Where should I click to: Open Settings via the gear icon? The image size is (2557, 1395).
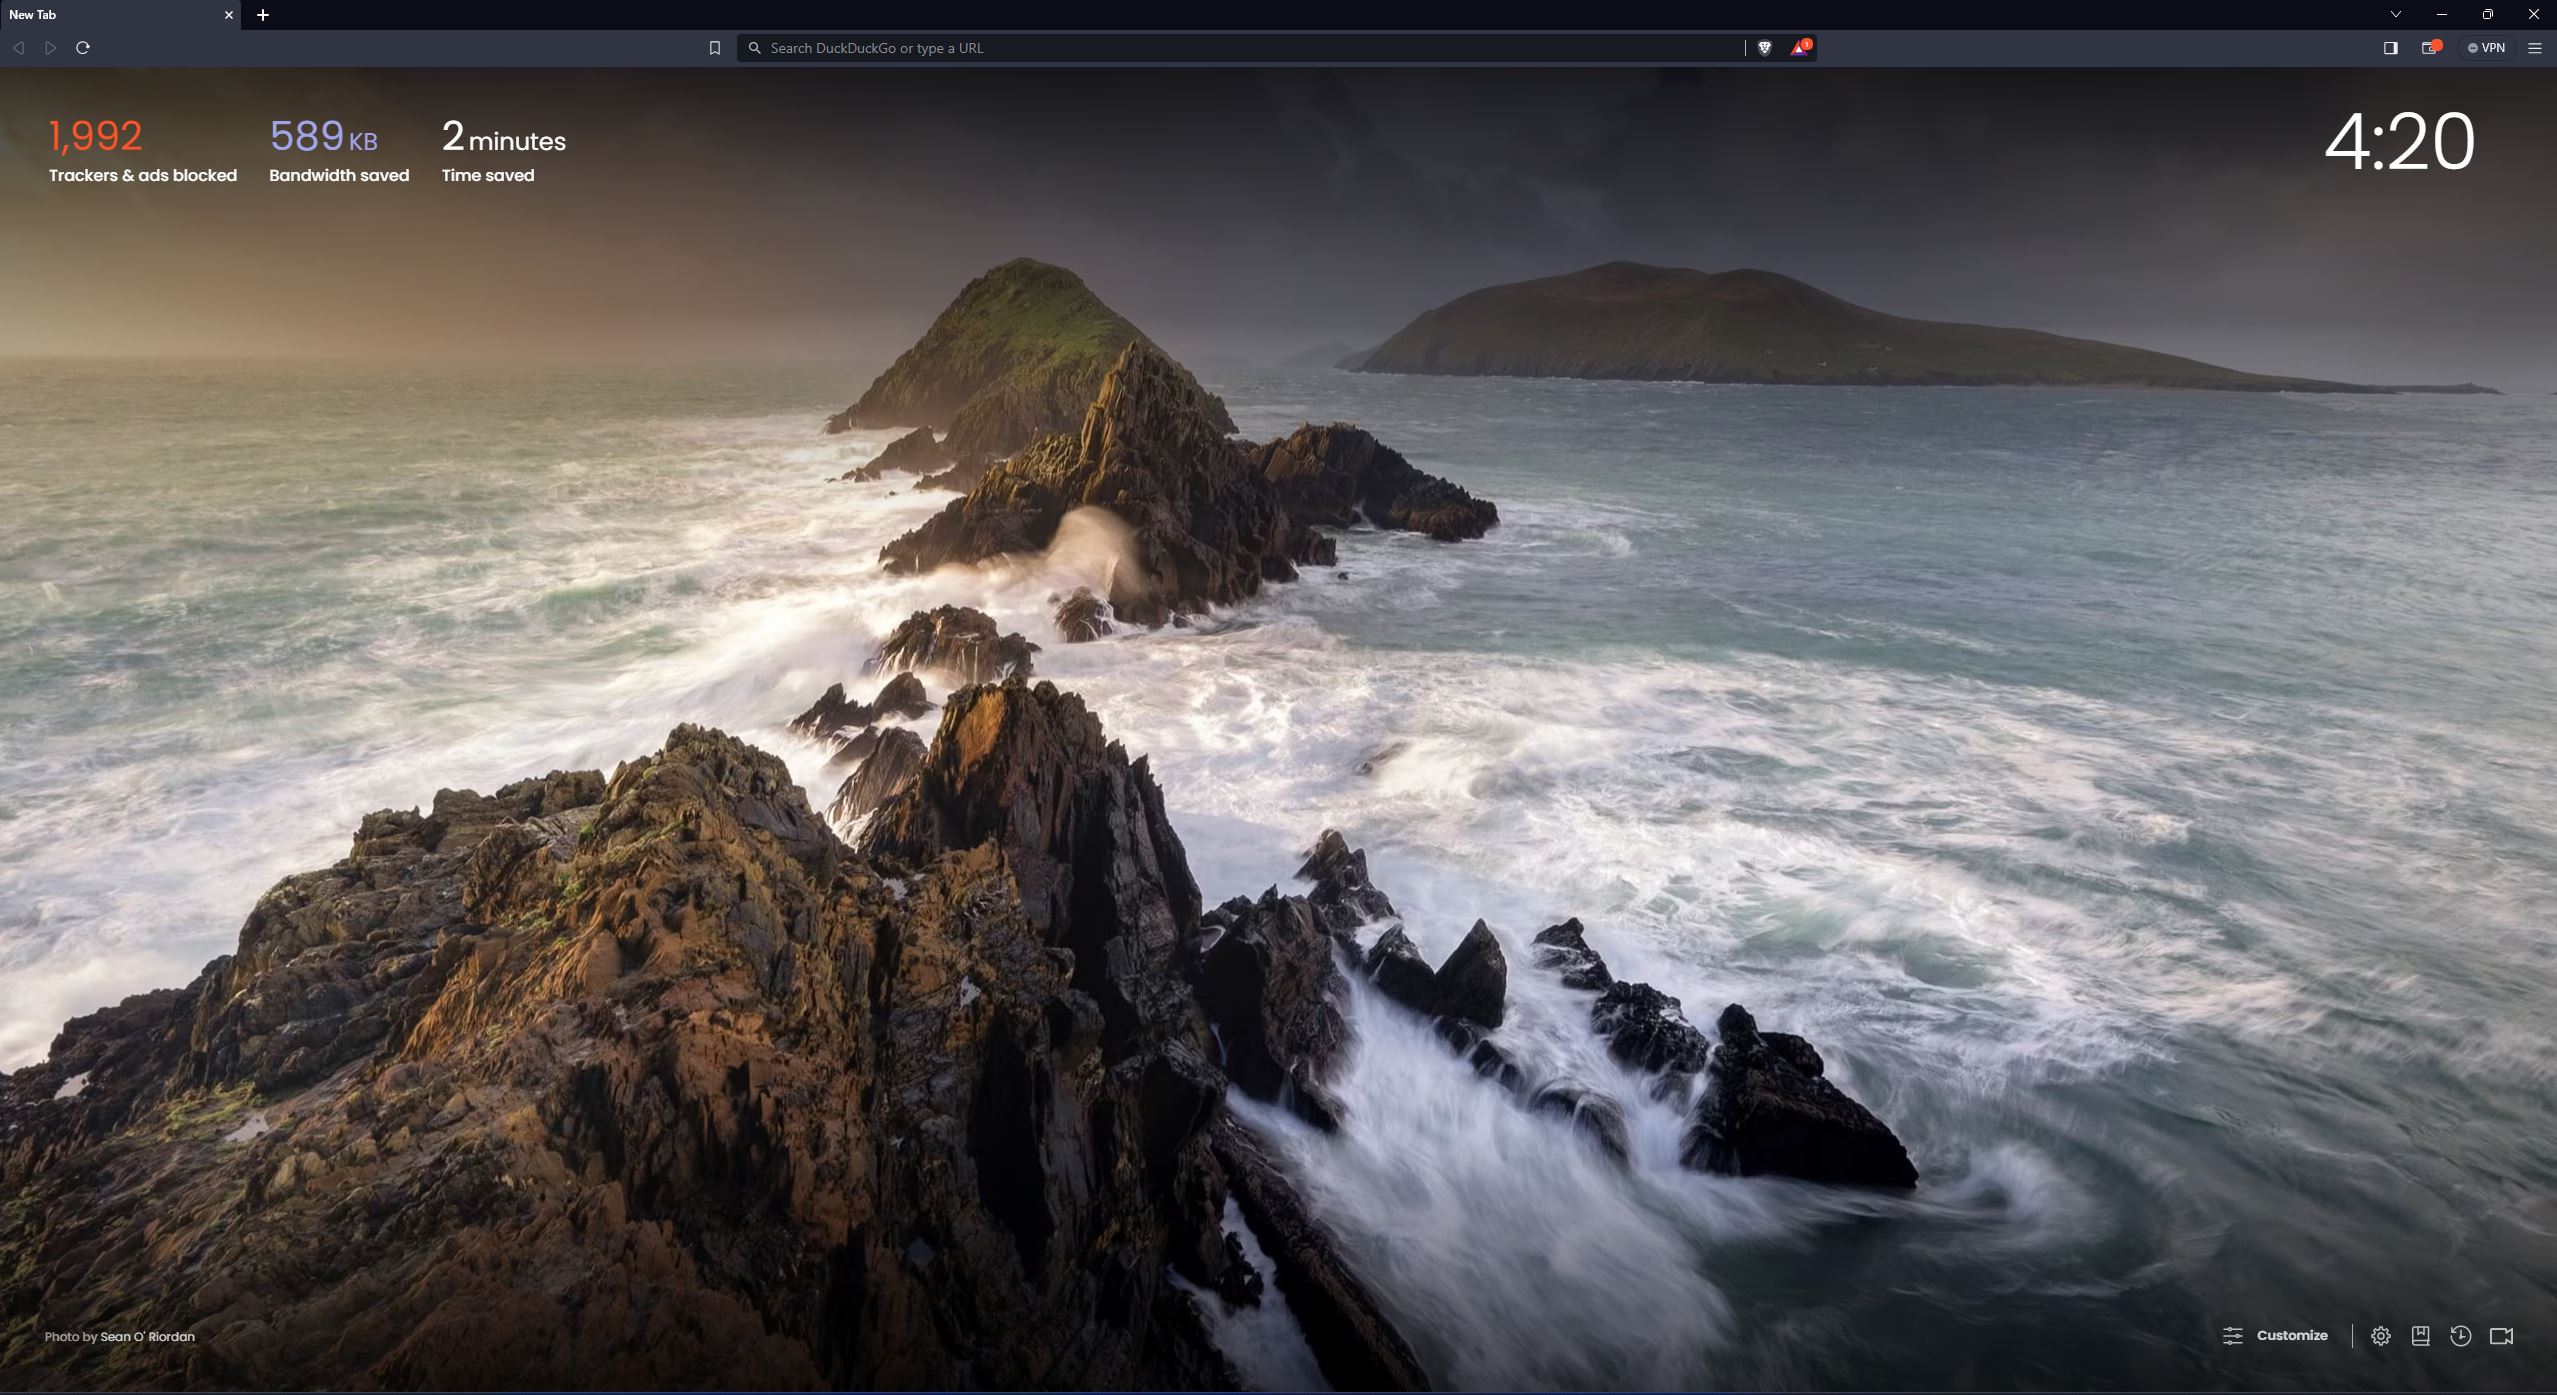coord(2381,1336)
